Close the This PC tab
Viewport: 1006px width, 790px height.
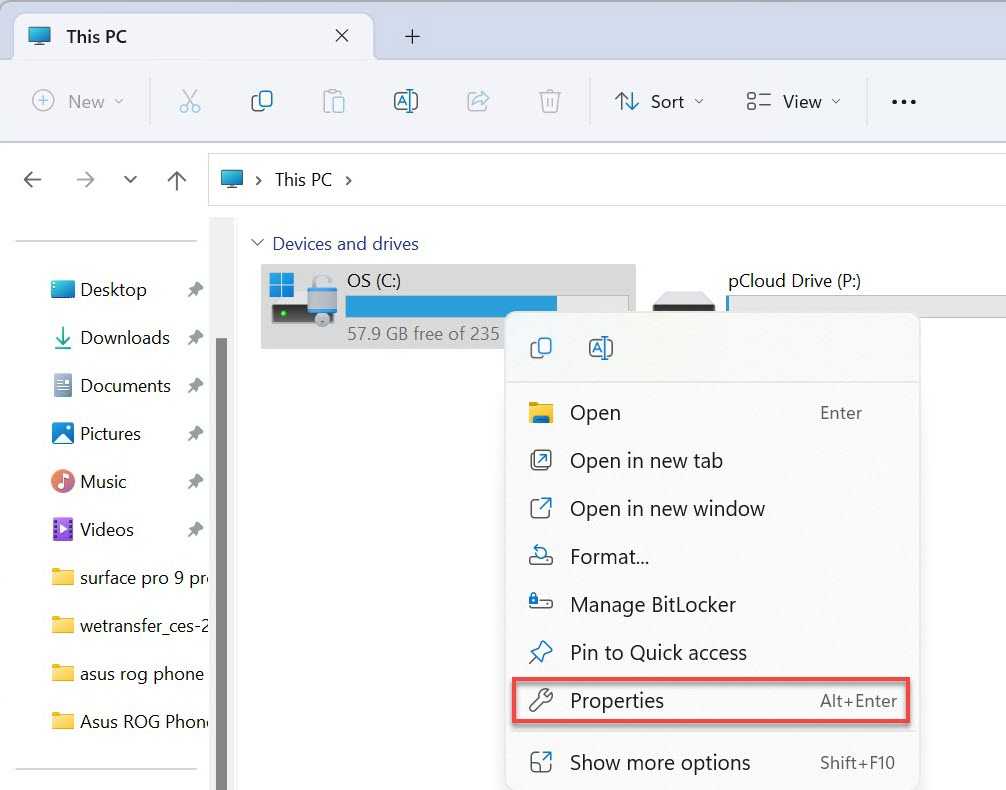click(x=342, y=36)
